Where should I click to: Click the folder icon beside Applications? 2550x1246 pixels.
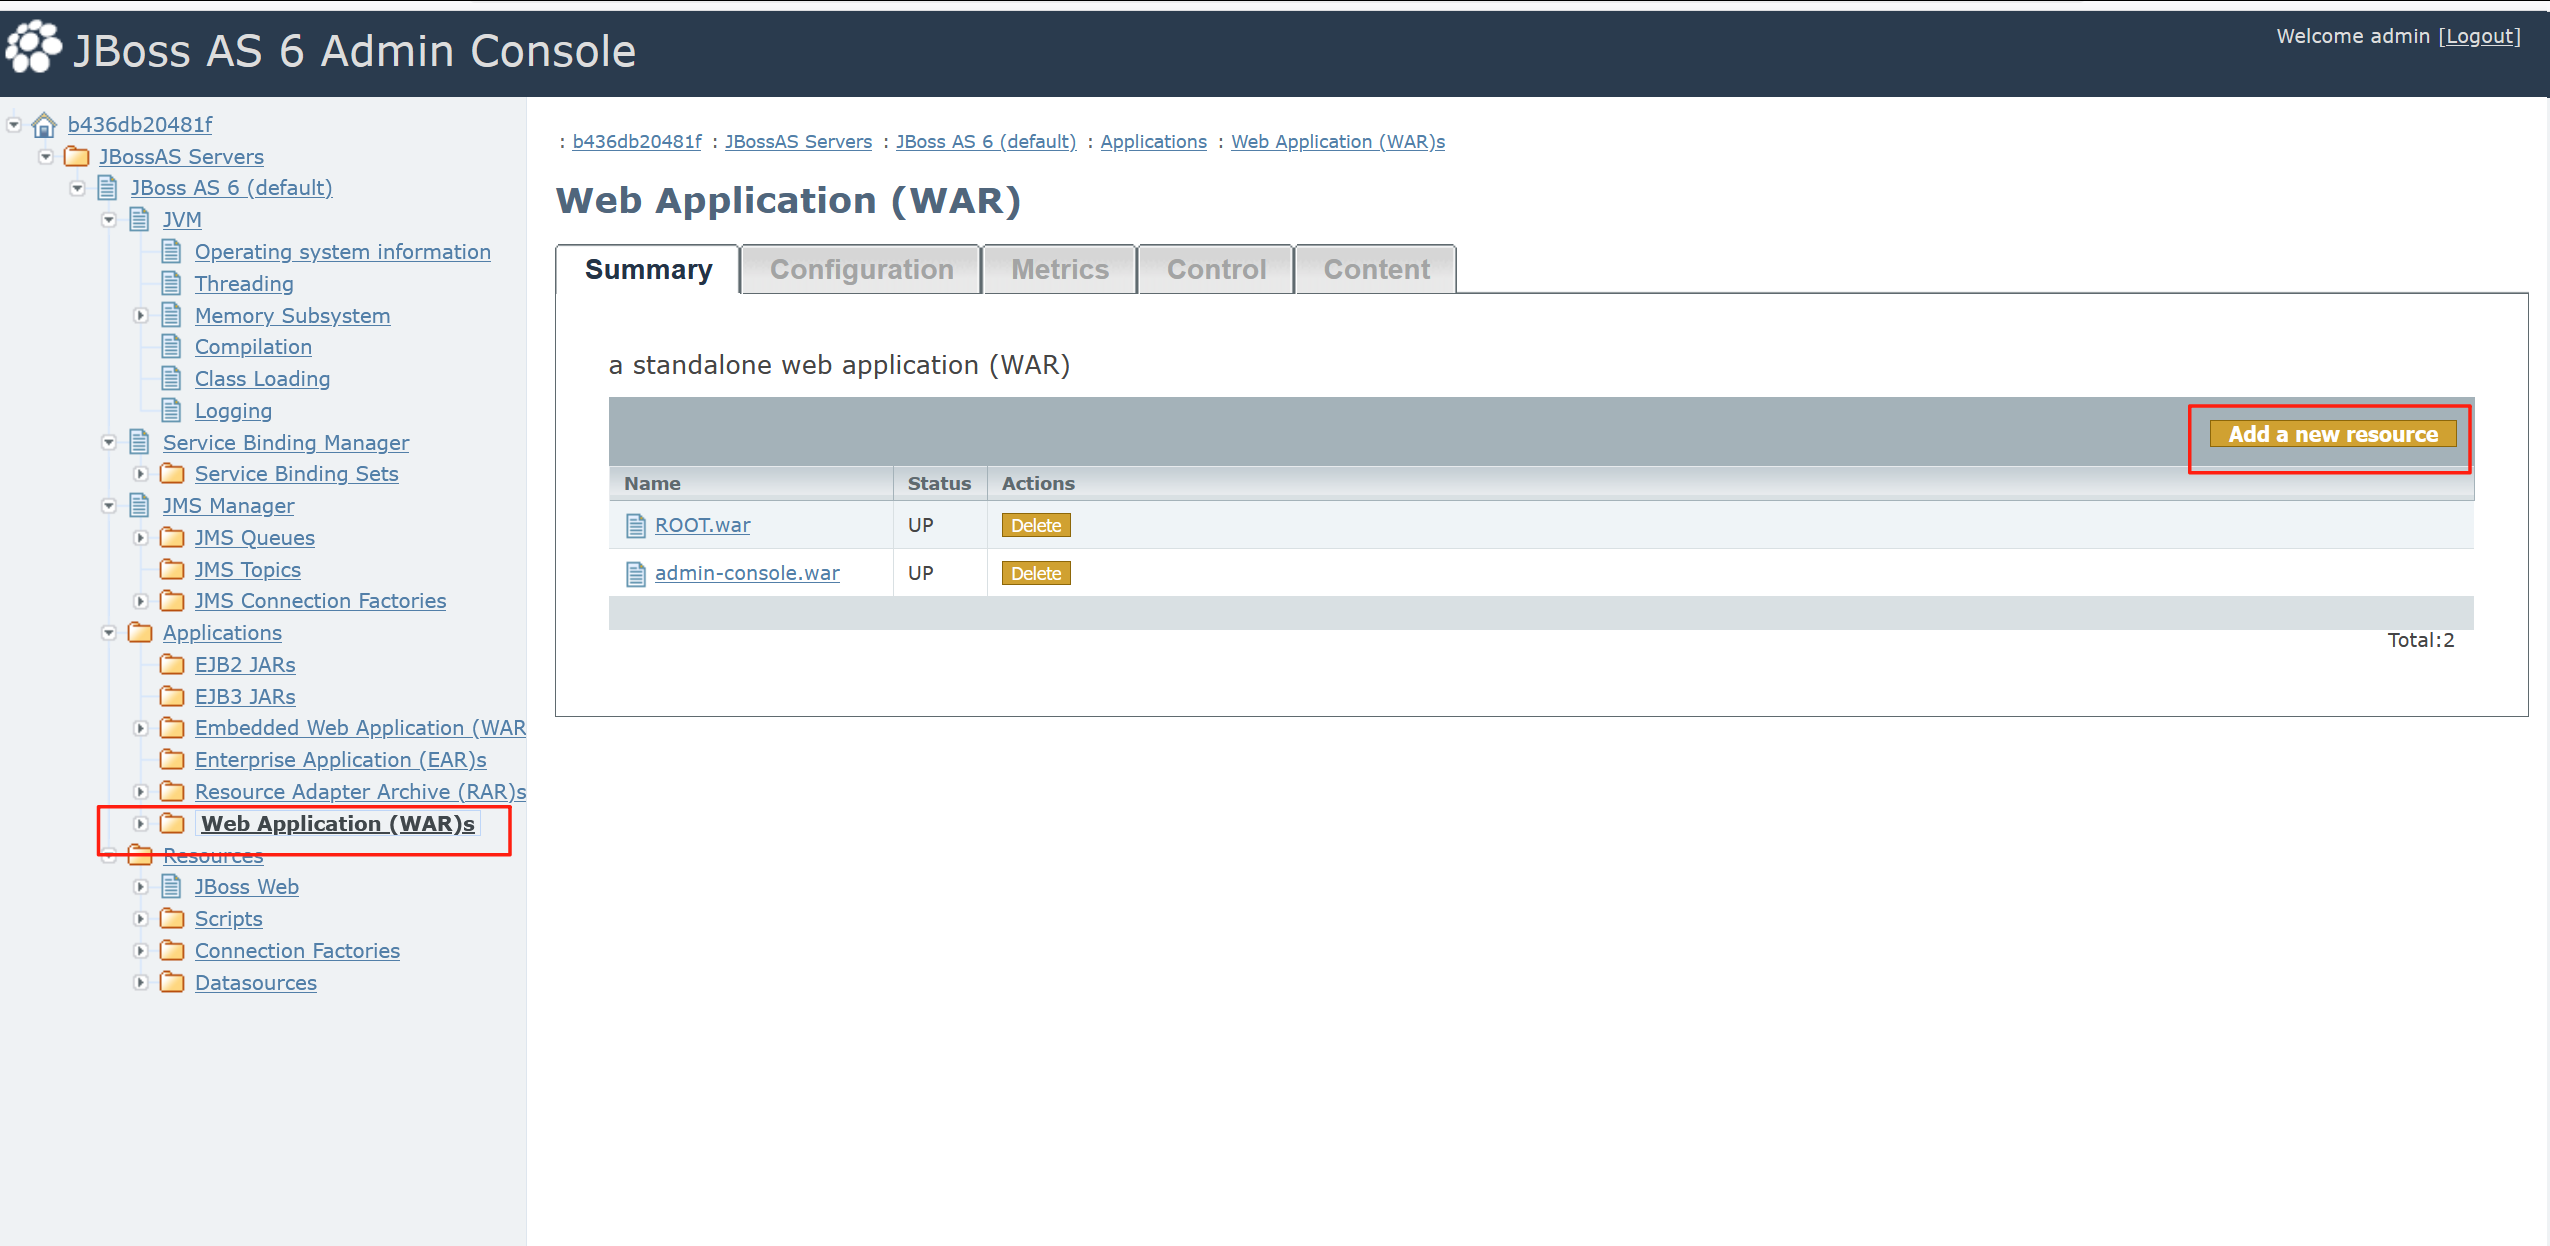pos(140,632)
